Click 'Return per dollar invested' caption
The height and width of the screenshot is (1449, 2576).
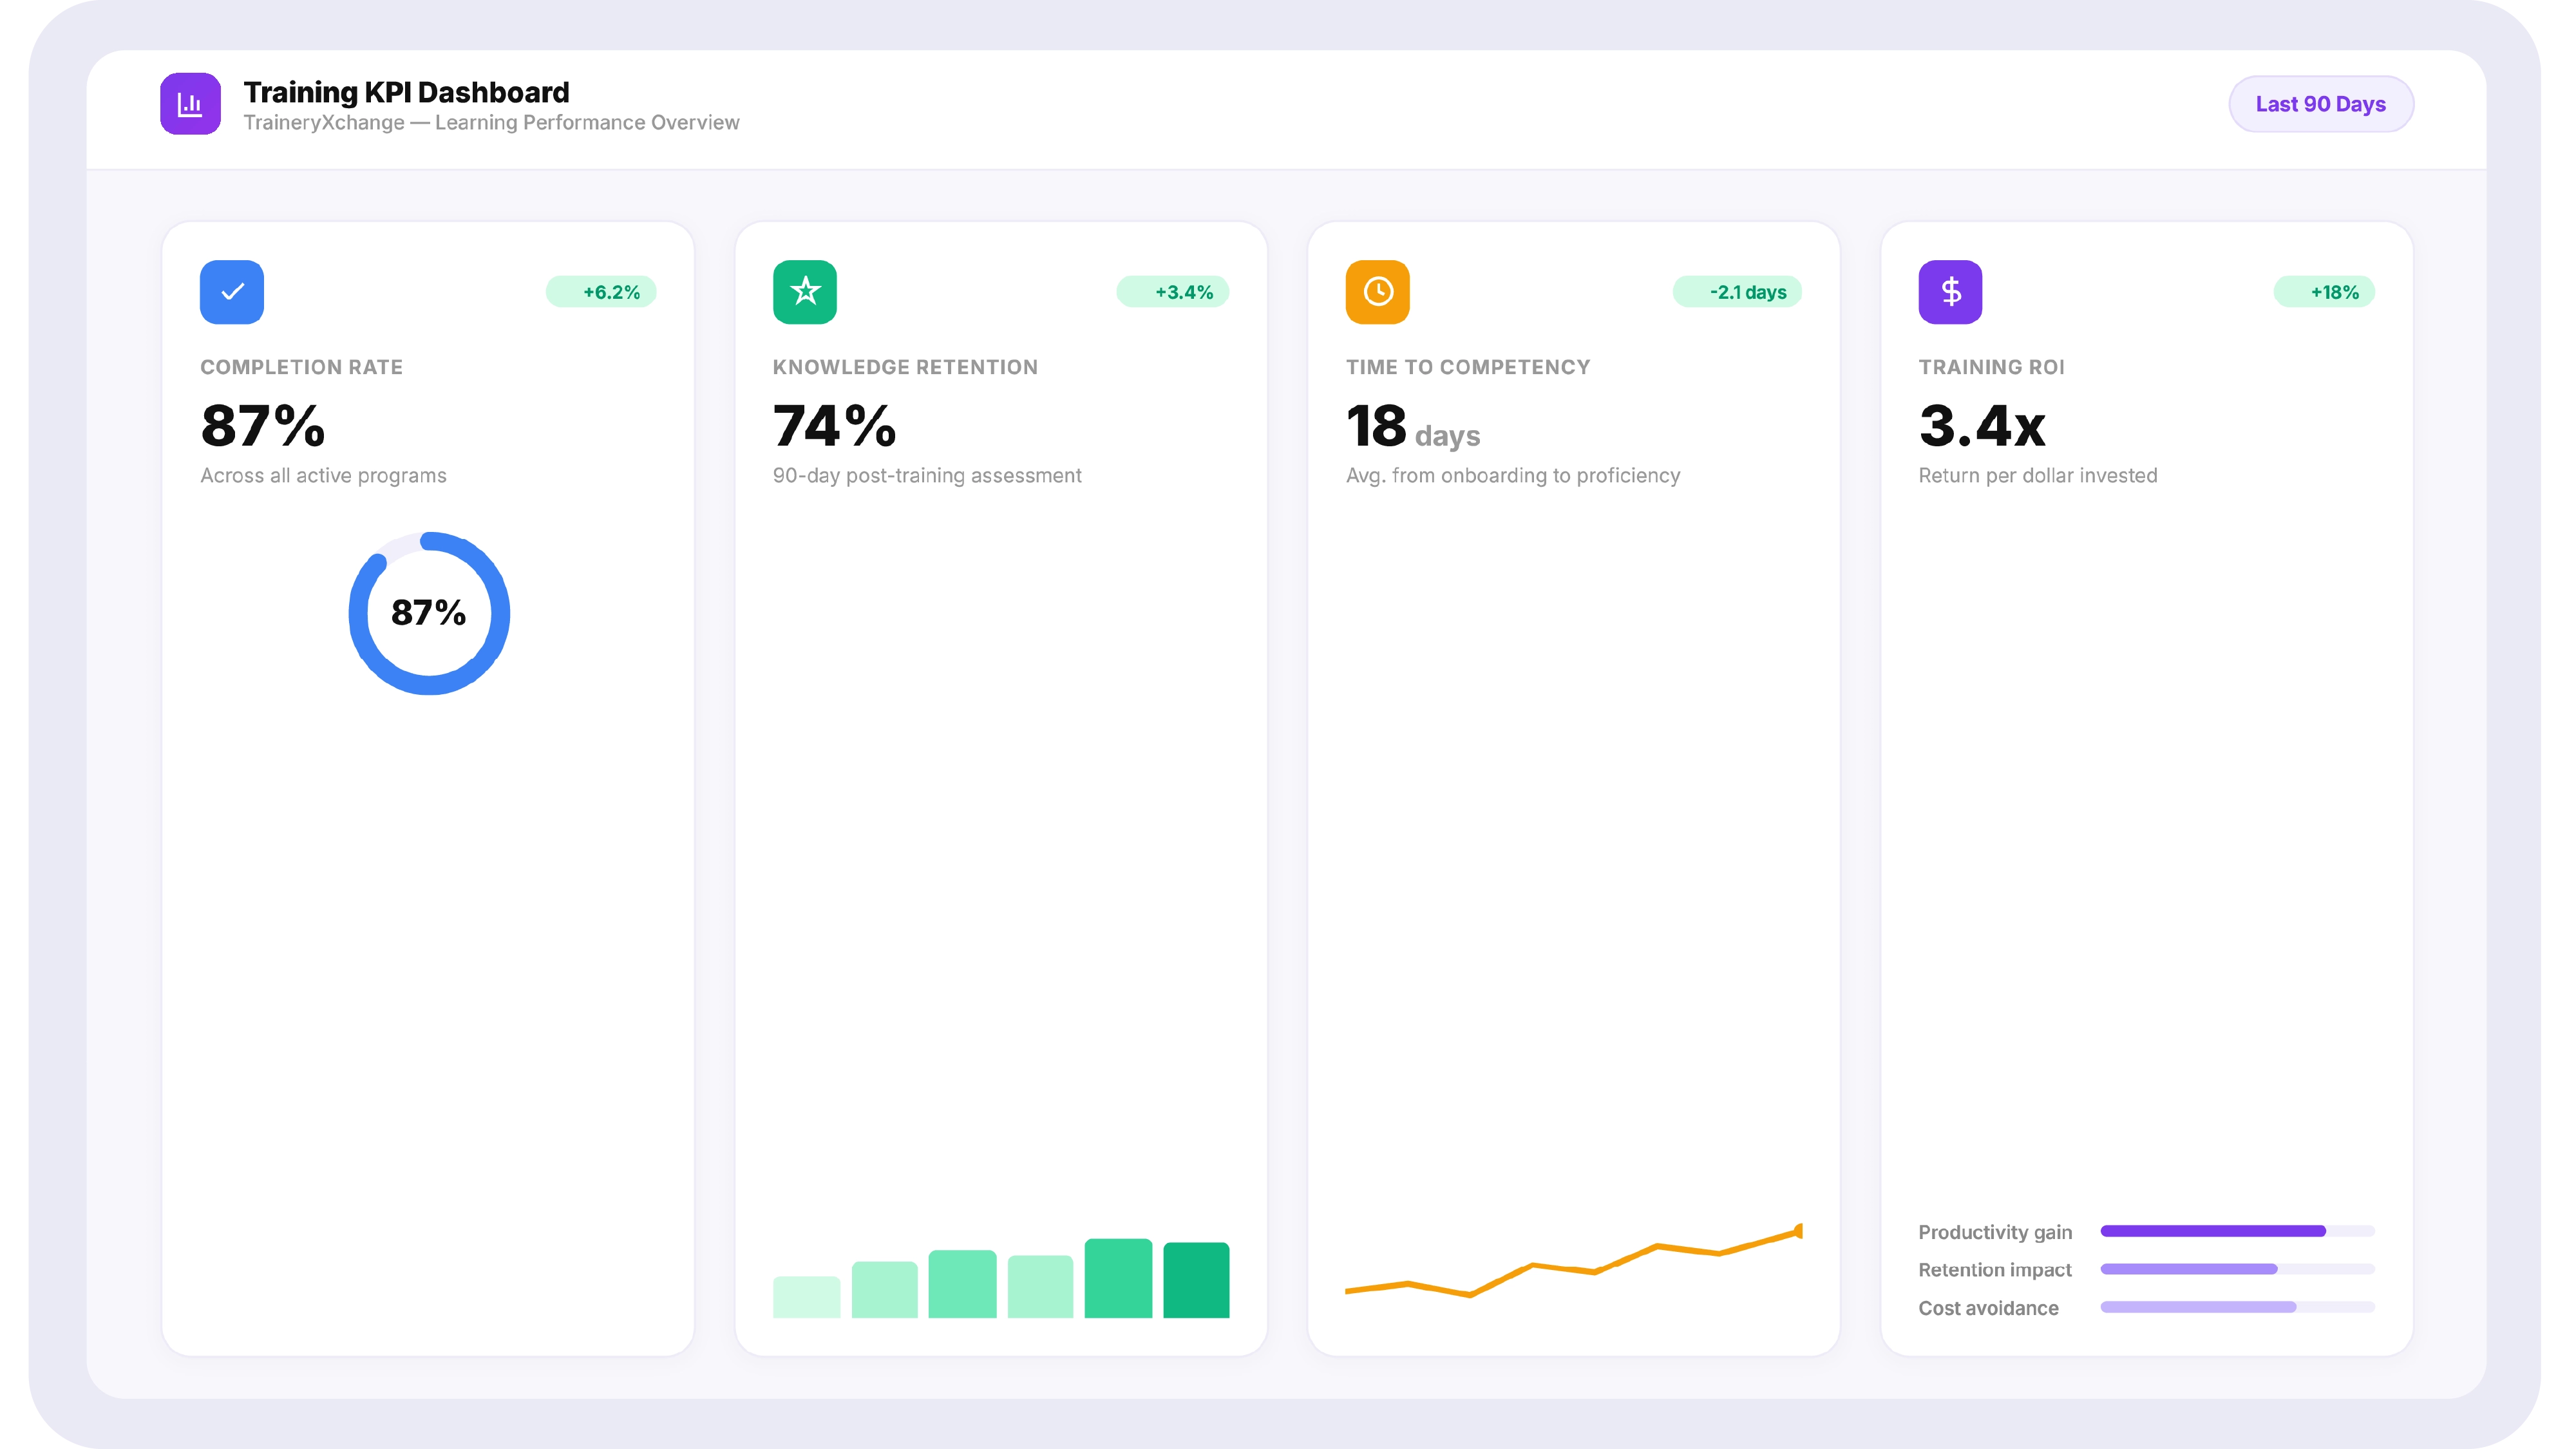tap(2038, 476)
